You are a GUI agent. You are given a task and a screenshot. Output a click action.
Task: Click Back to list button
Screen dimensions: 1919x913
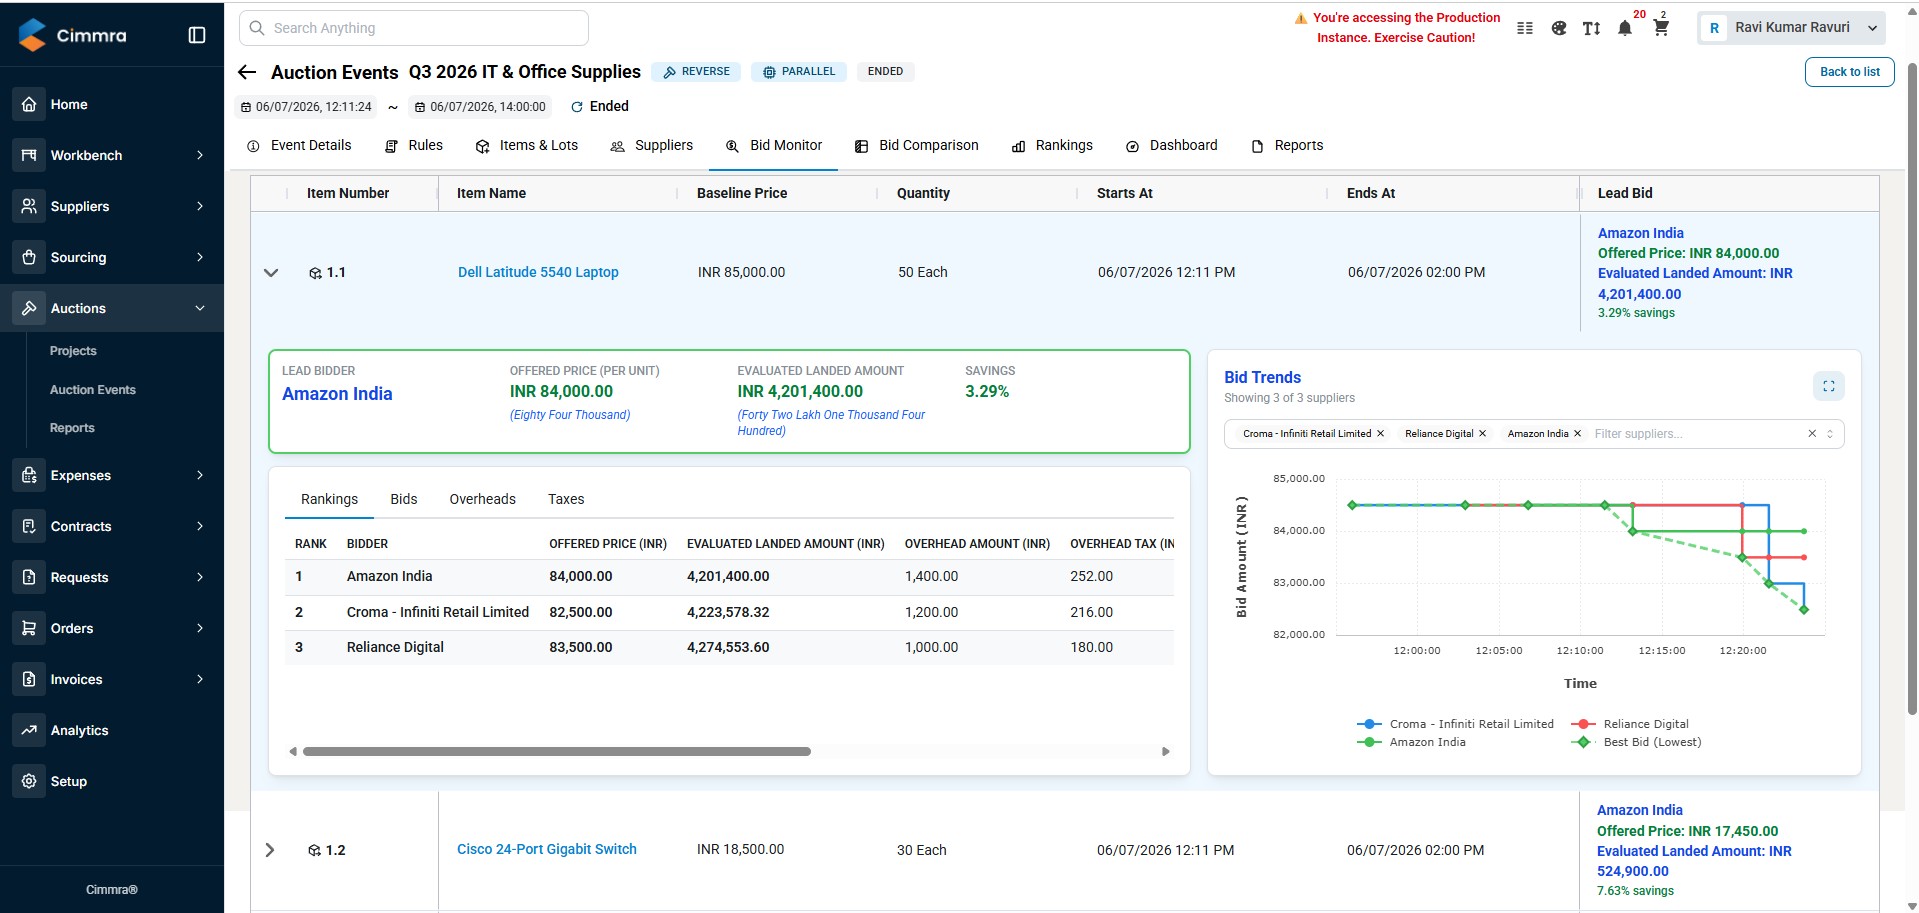(1849, 72)
